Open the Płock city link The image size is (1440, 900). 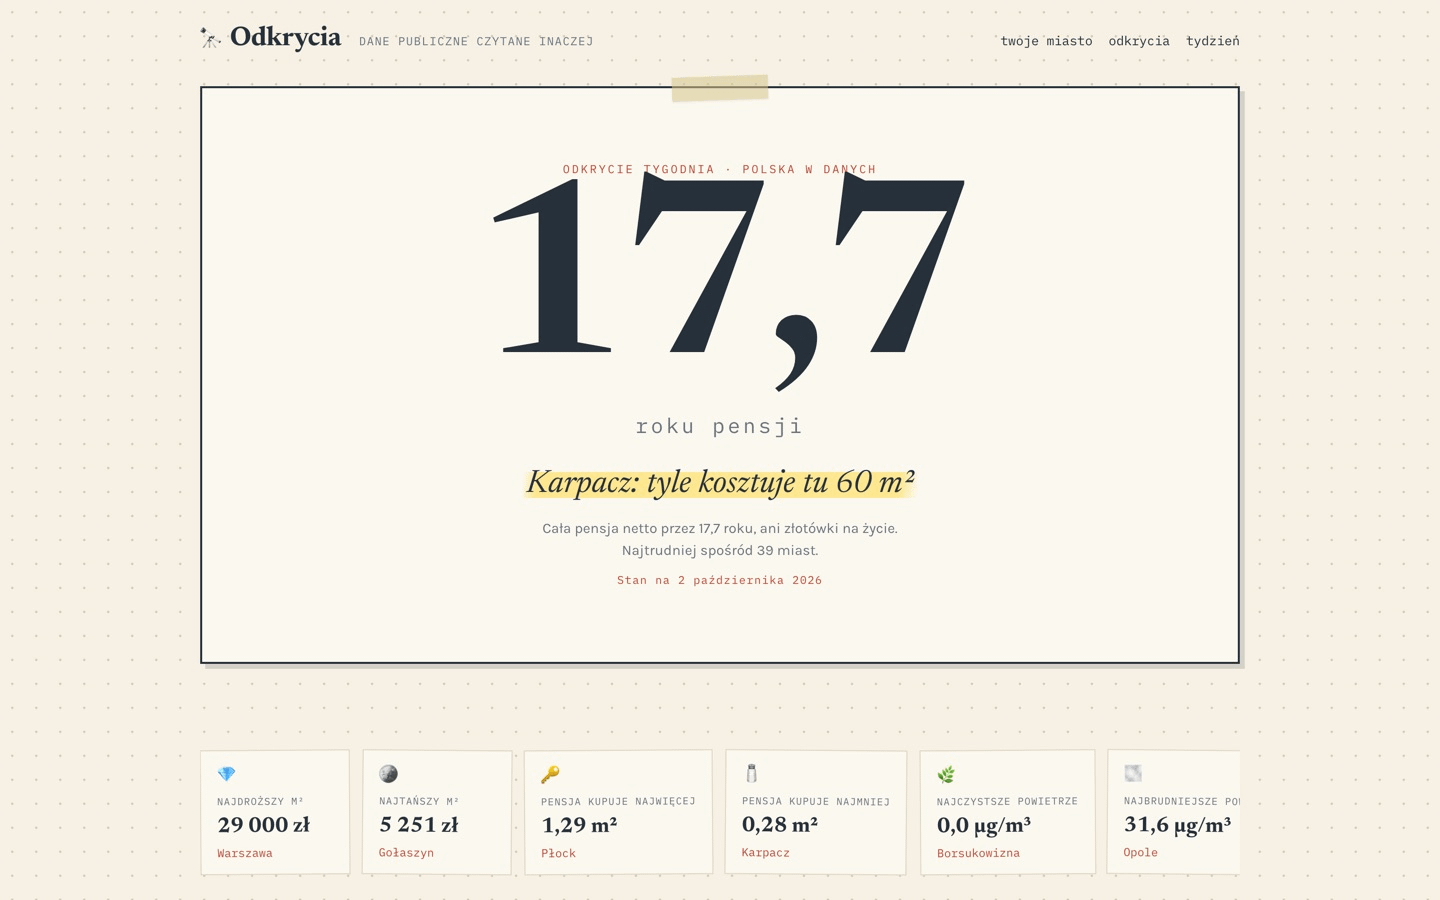[x=559, y=853]
